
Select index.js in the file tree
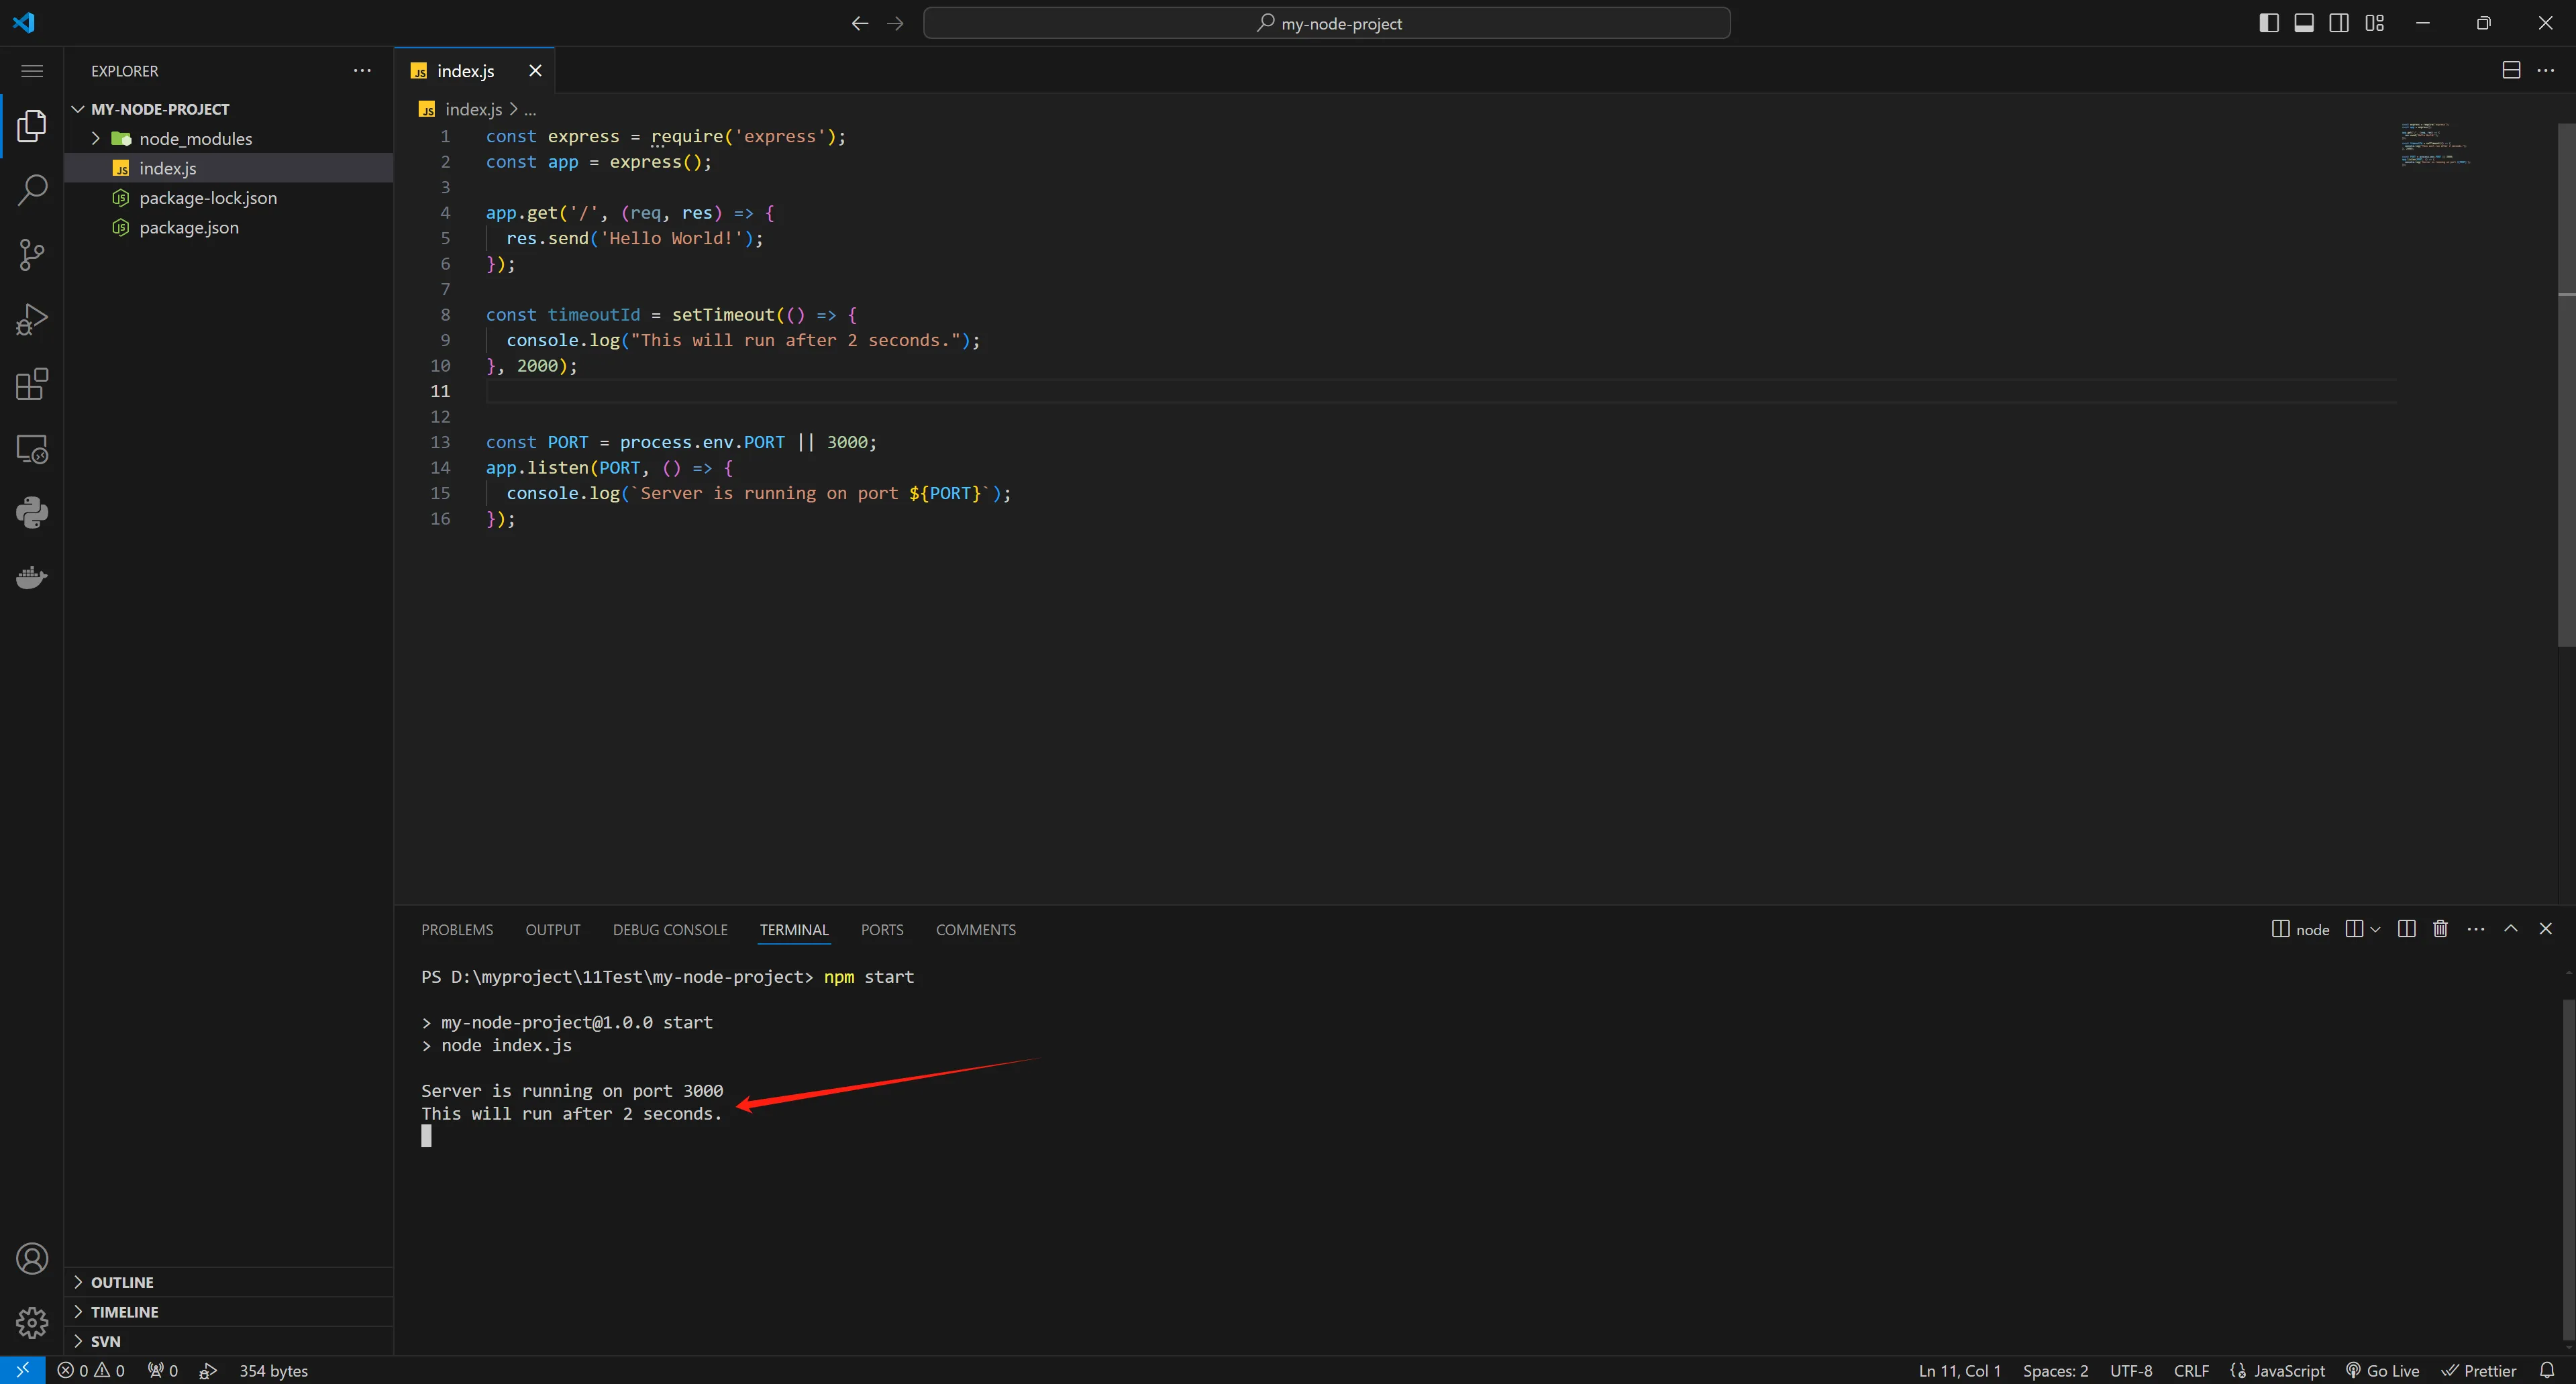228,168
